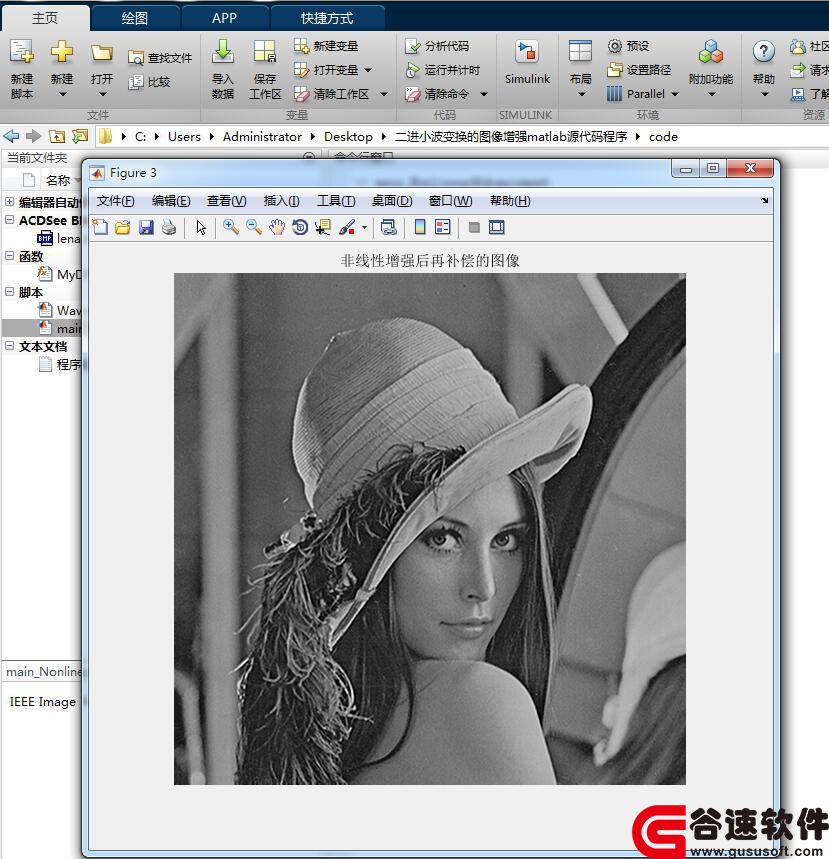Click Run and Time (运行并计时)
The width and height of the screenshot is (829, 859).
tap(442, 70)
